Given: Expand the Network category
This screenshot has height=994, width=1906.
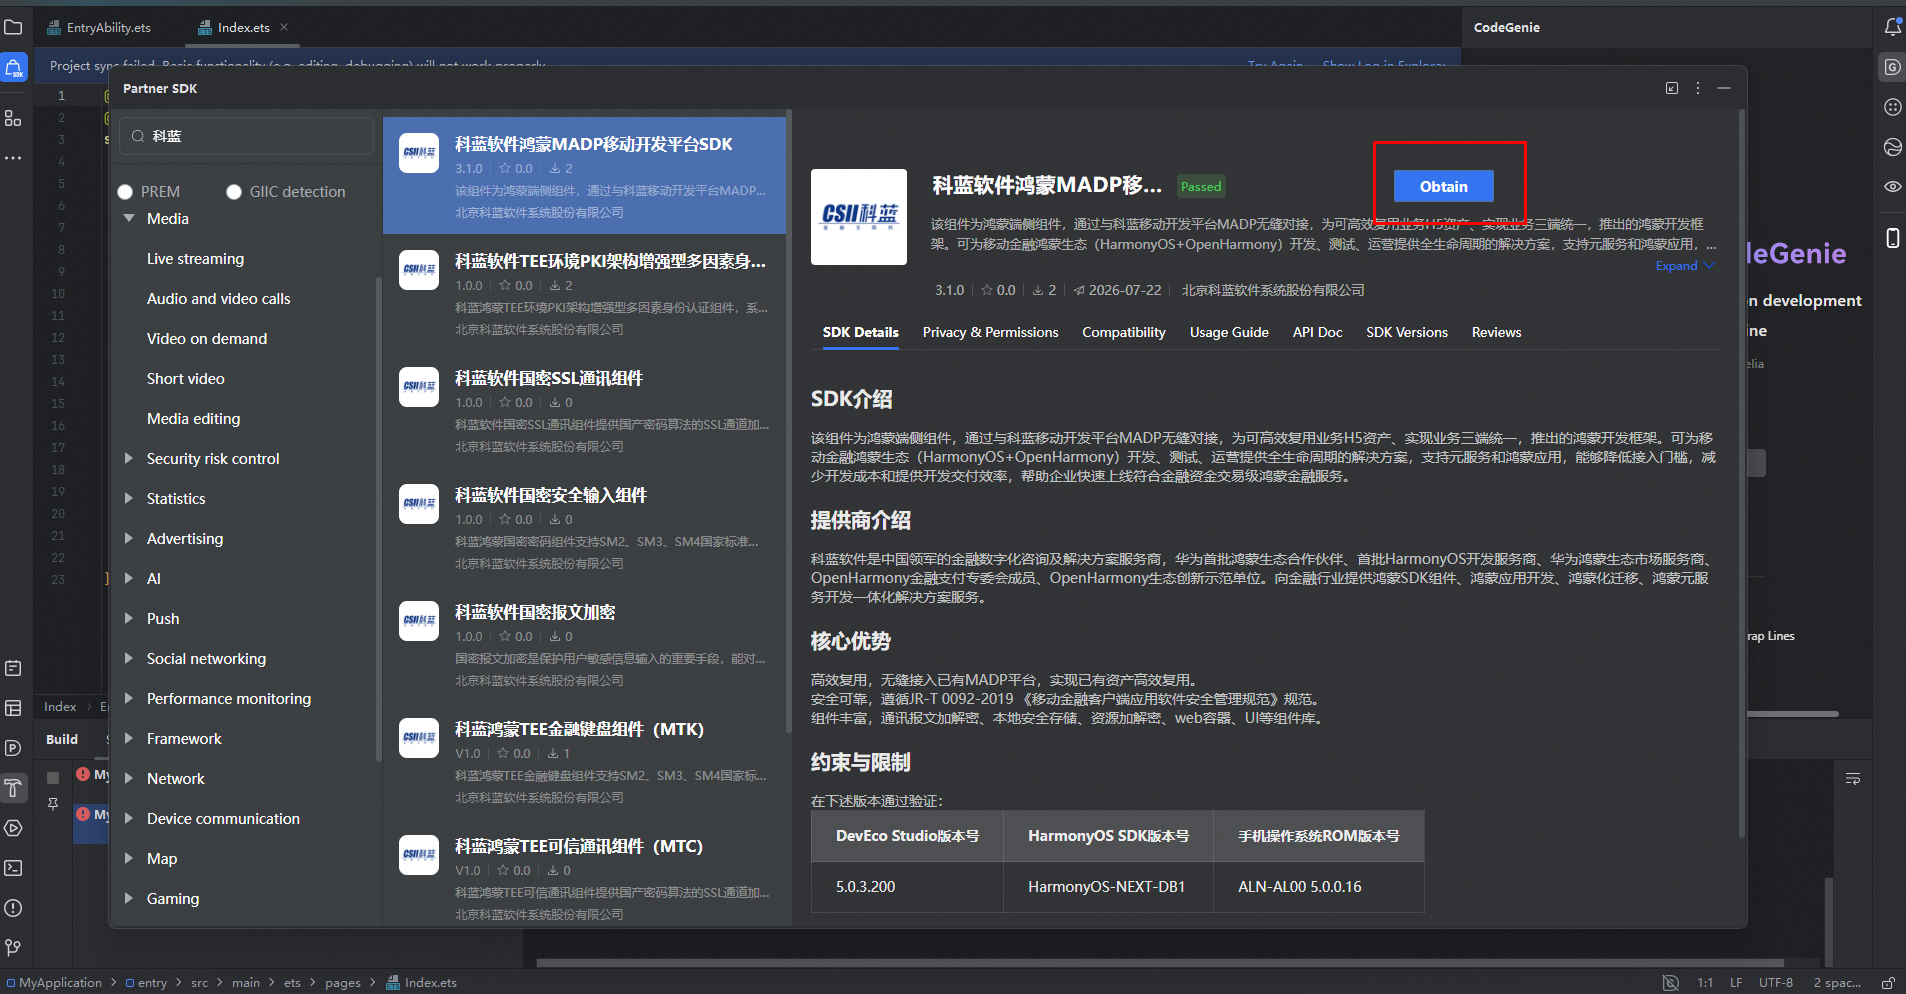Looking at the screenshot, I should pyautogui.click(x=129, y=778).
